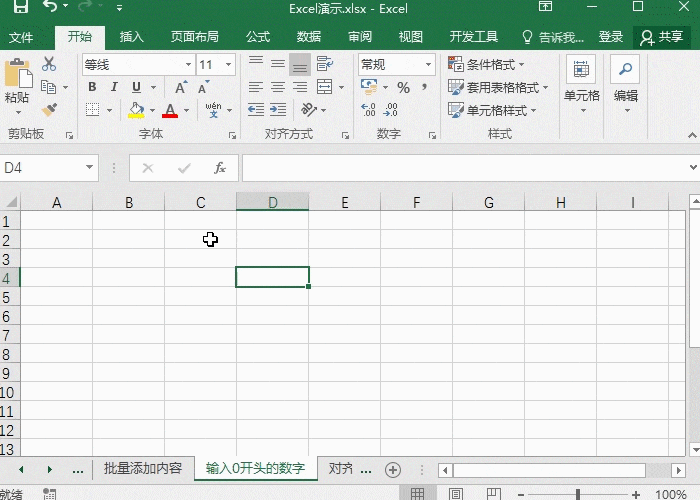The height and width of the screenshot is (500, 700).
Task: Open the 单元格 cells menu
Action: 581,85
